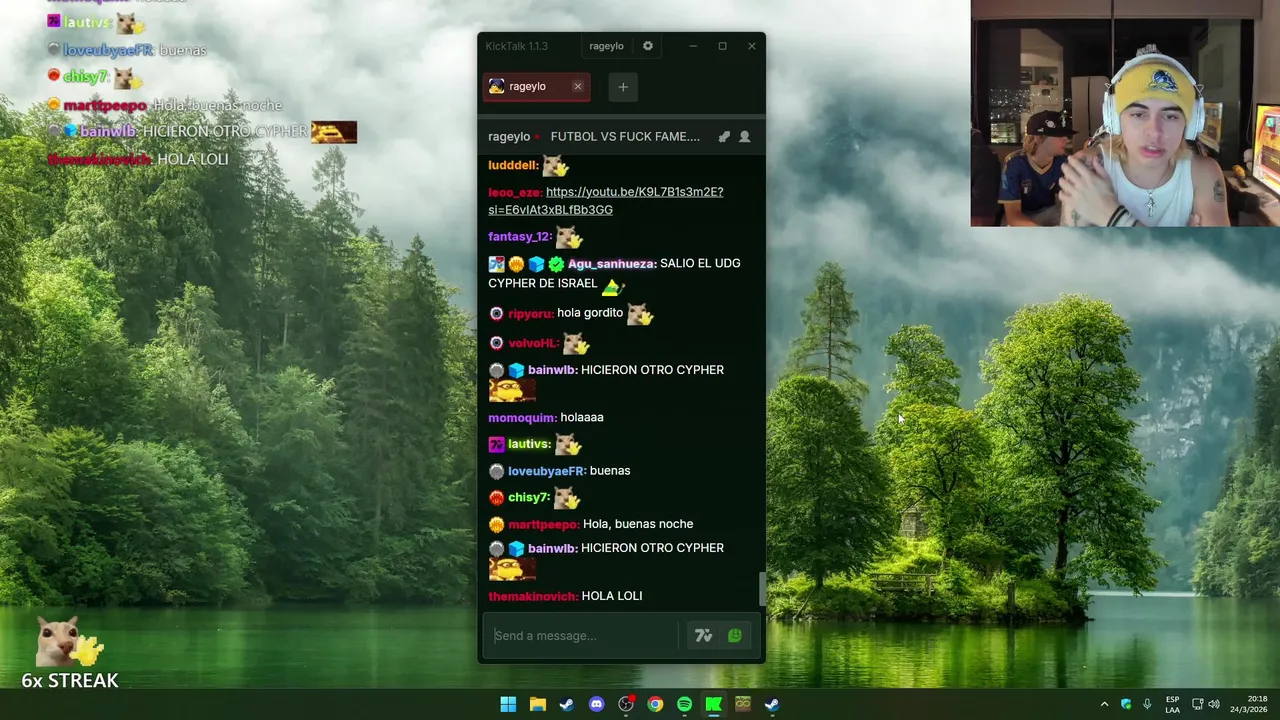1280x720 pixels.
Task: Open File Explorer from taskbar
Action: tap(537, 704)
